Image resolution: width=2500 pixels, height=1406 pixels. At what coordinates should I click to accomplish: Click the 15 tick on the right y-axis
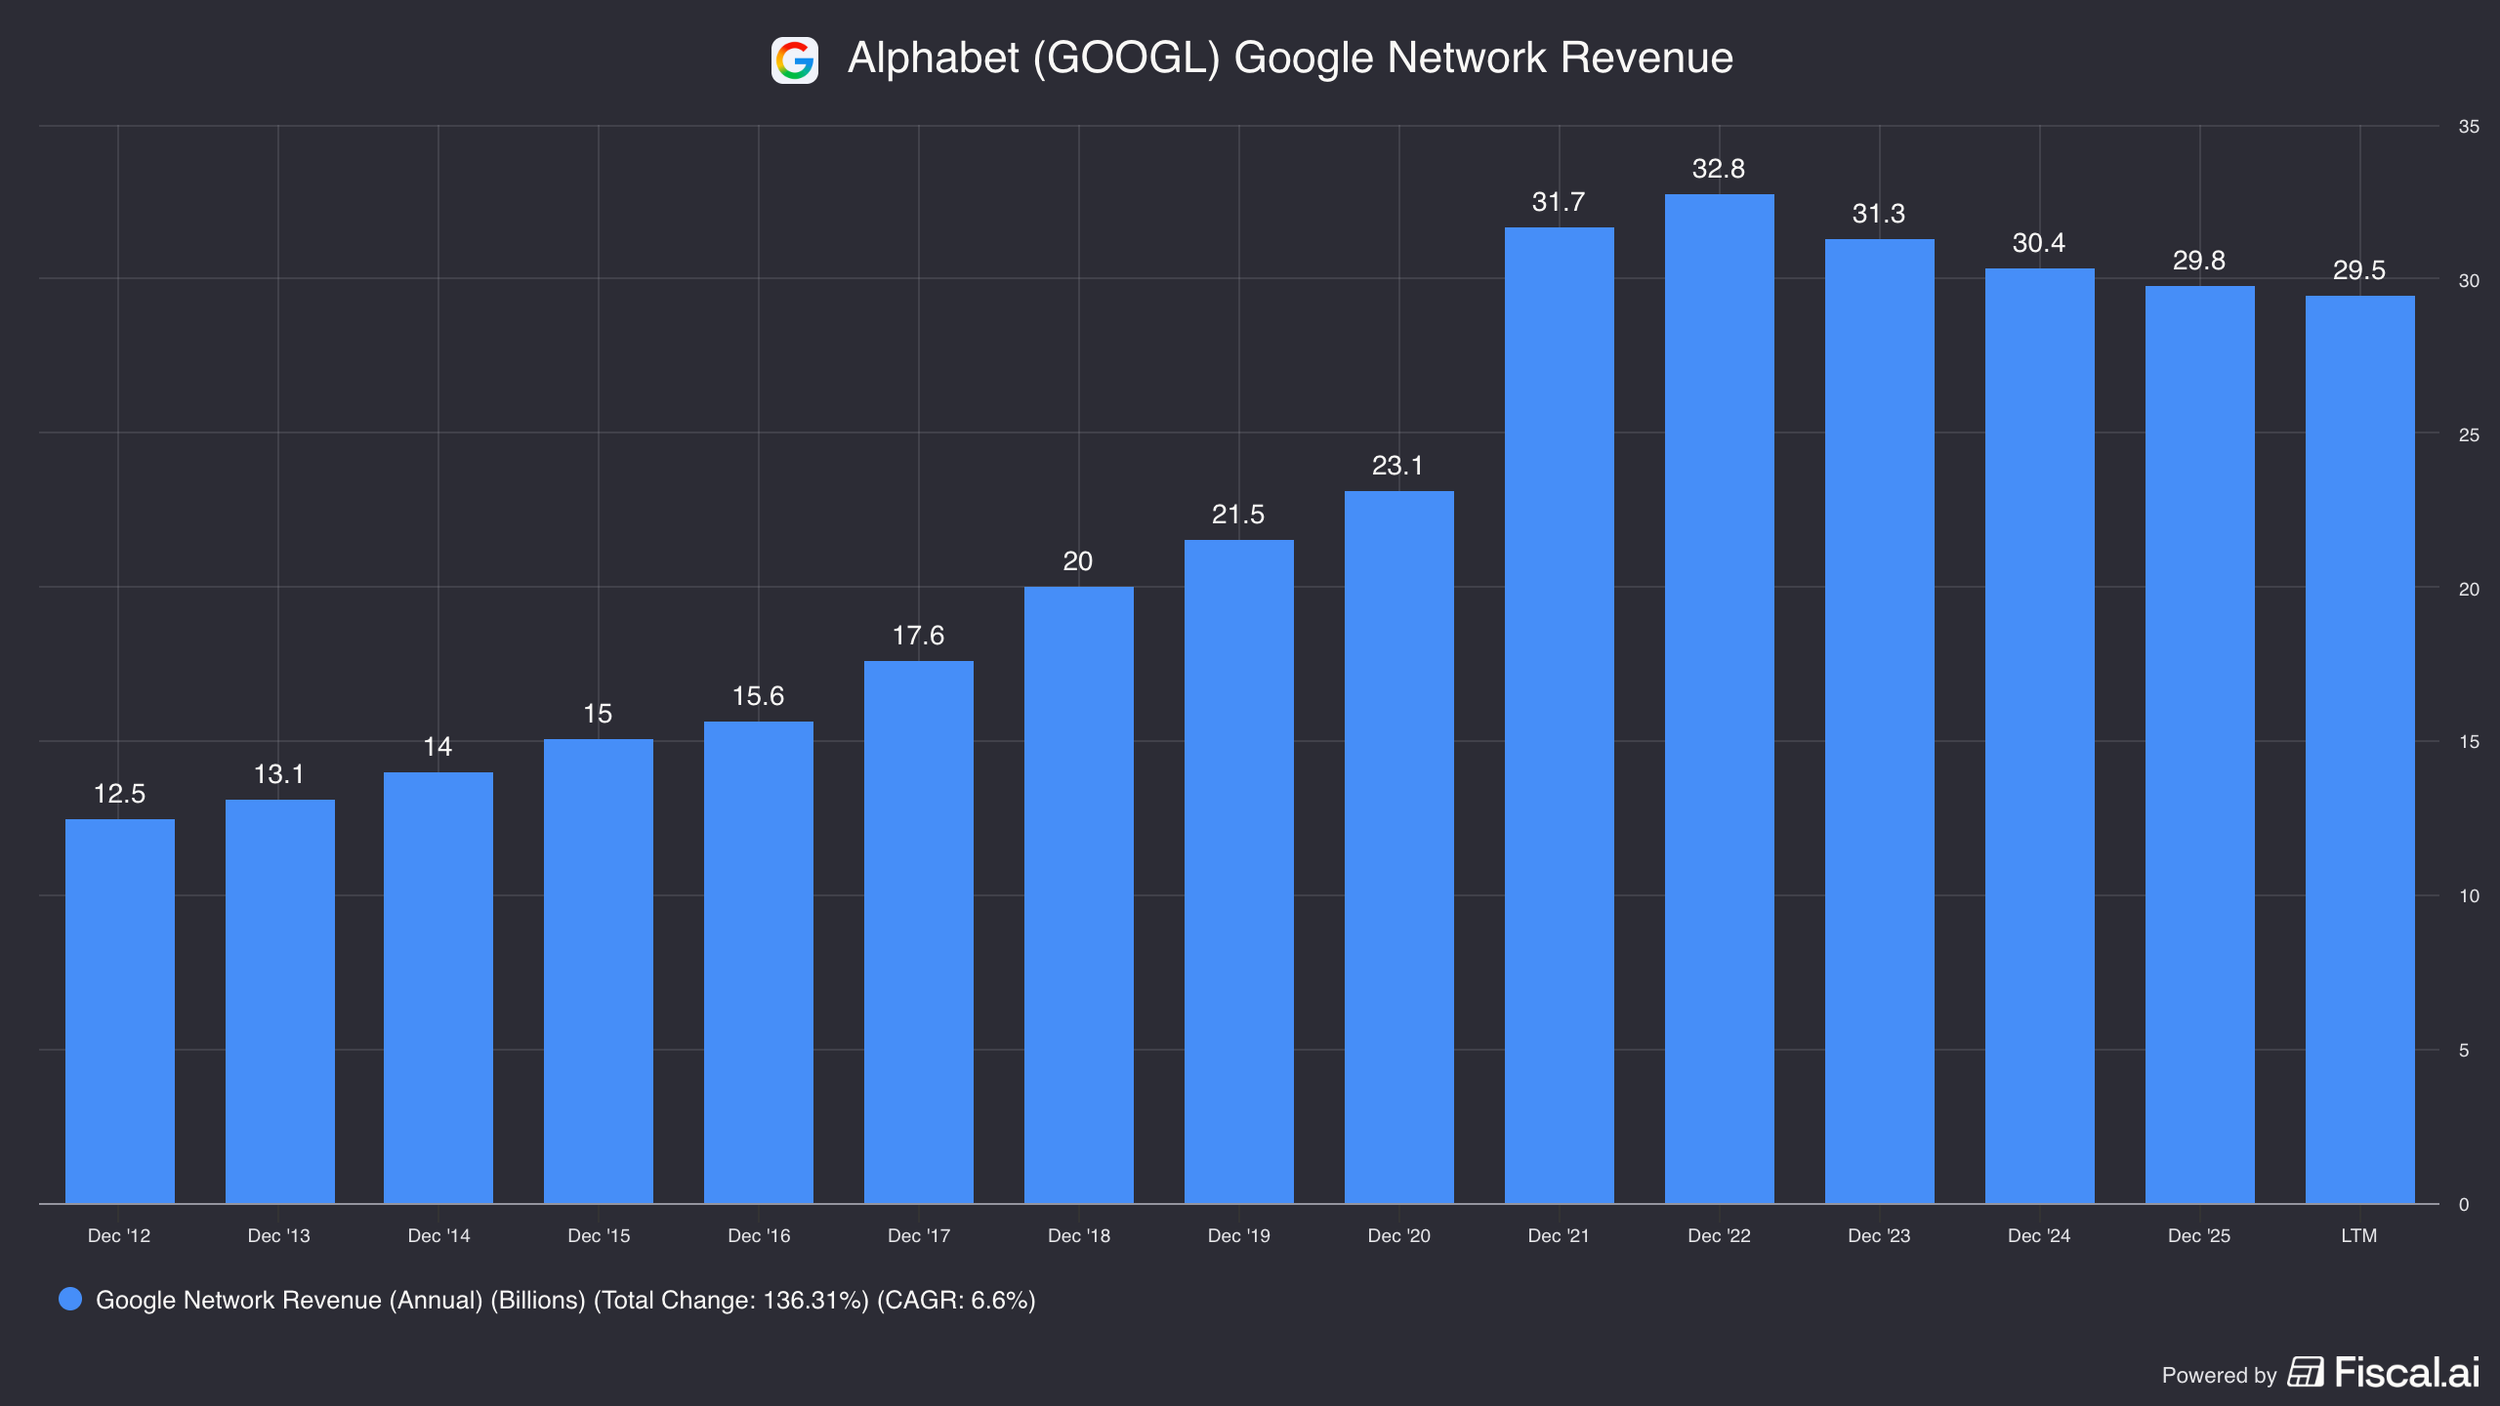pyautogui.click(x=2469, y=742)
